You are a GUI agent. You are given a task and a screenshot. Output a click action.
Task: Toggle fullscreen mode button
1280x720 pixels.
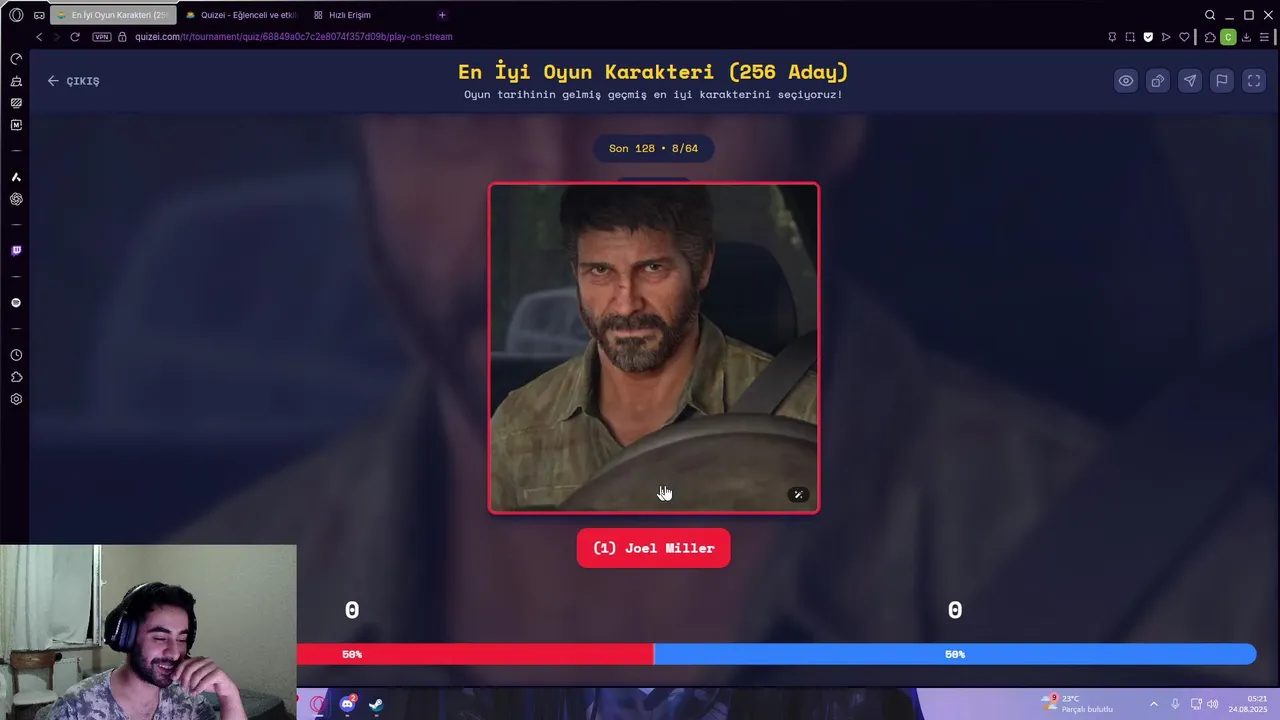pos(1254,81)
